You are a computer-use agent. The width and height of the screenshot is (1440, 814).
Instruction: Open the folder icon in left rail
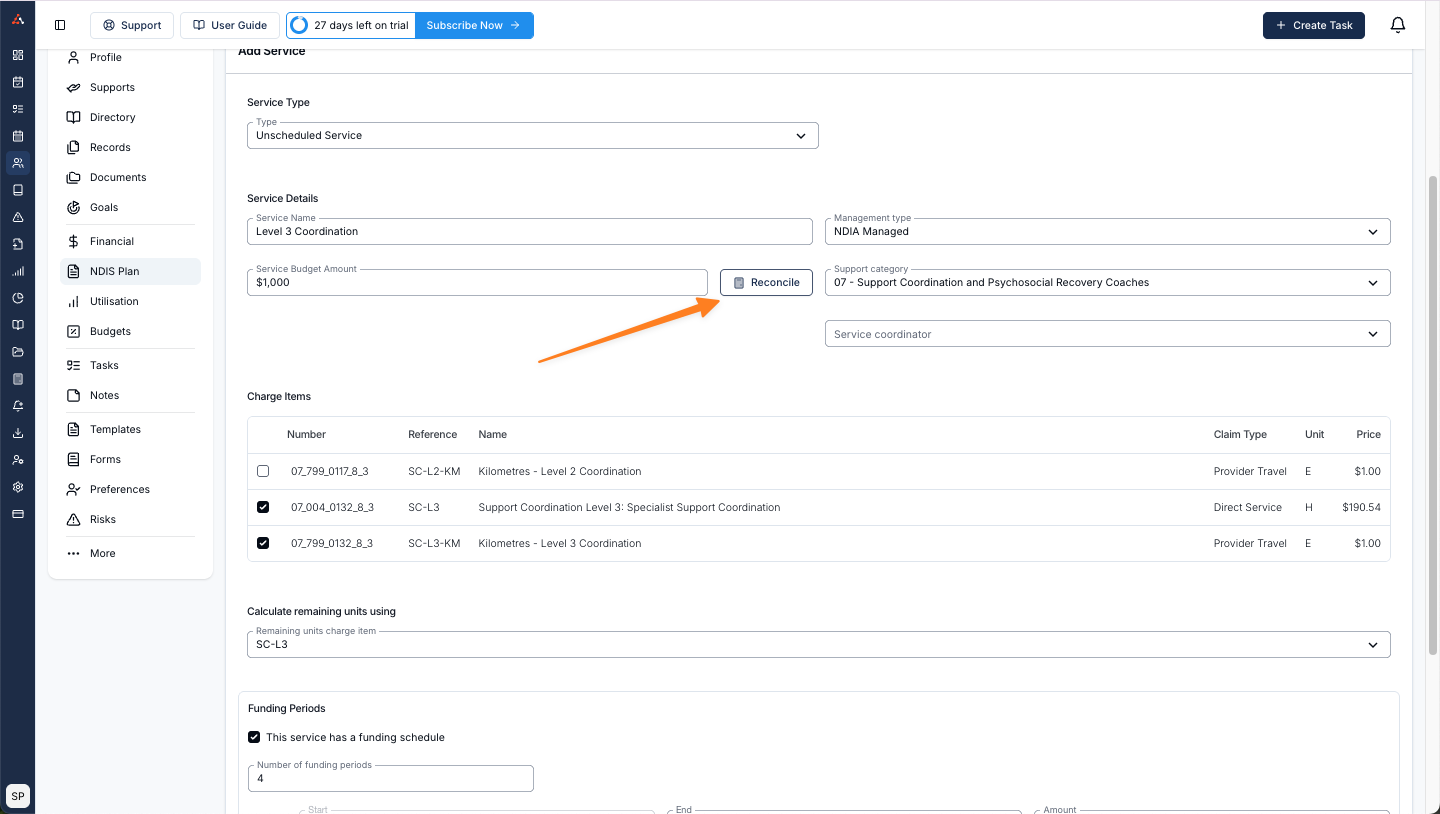tap(17, 352)
